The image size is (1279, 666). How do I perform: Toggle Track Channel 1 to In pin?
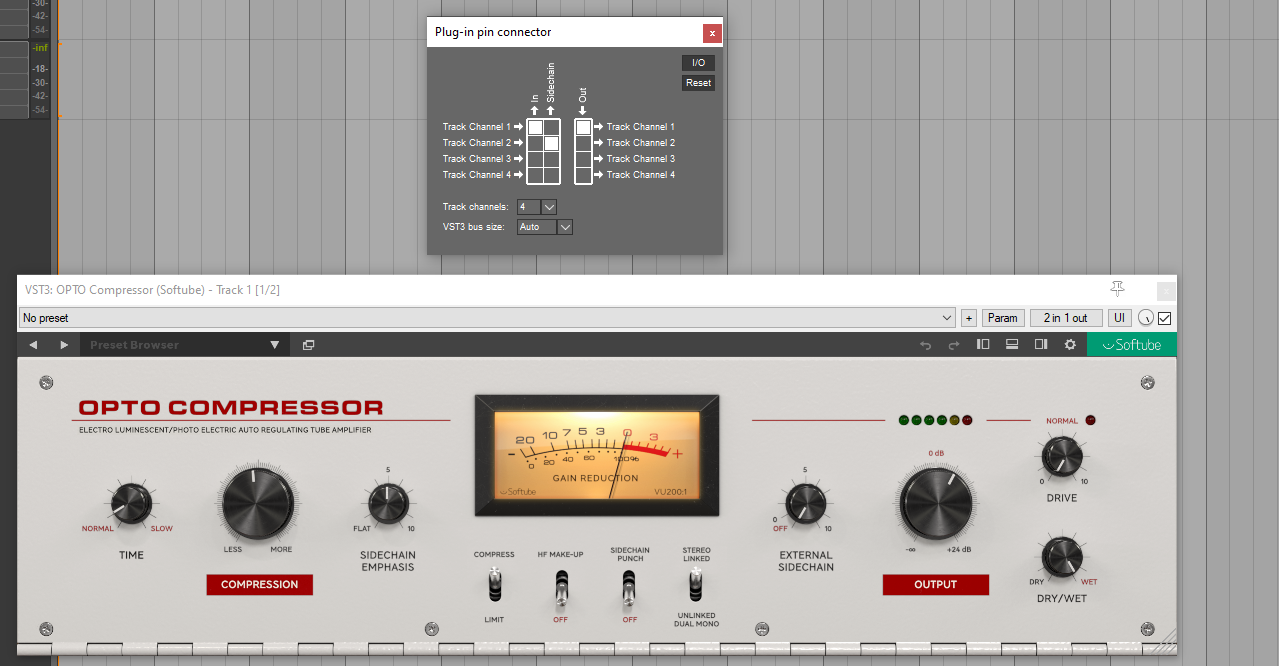[x=535, y=127]
